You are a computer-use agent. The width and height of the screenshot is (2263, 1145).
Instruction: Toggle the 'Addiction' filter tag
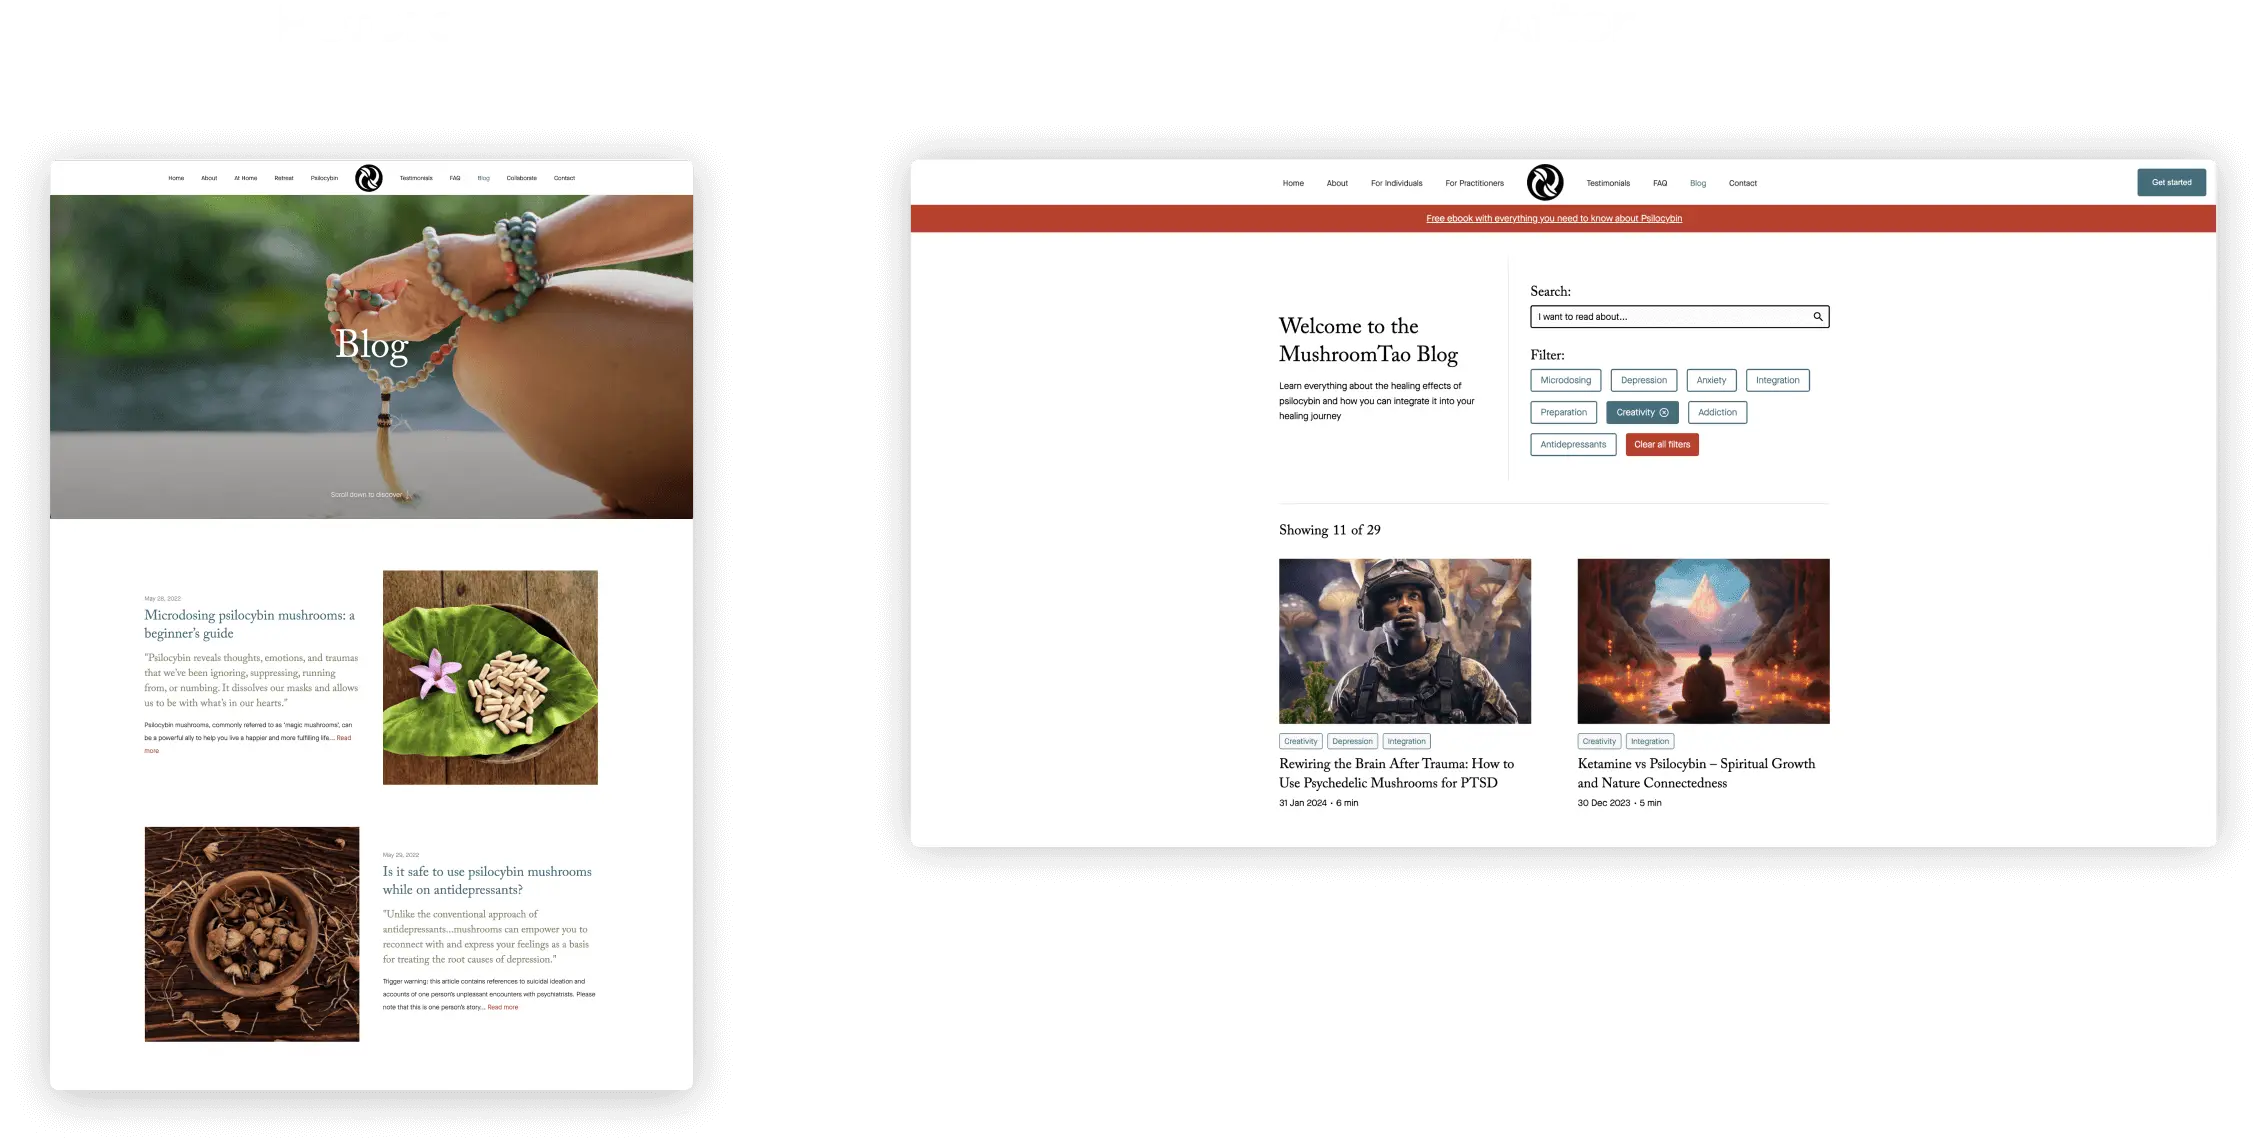pyautogui.click(x=1717, y=412)
